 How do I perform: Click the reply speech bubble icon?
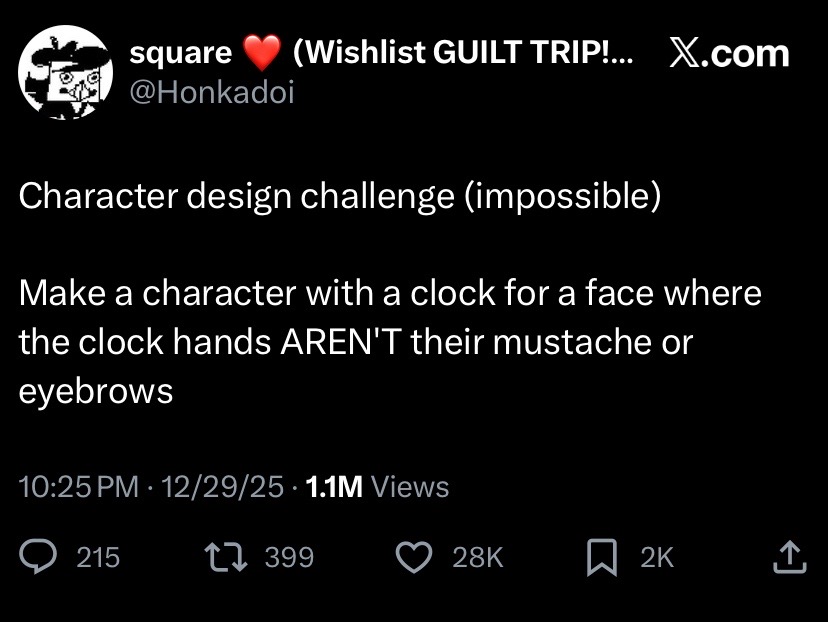(37, 557)
